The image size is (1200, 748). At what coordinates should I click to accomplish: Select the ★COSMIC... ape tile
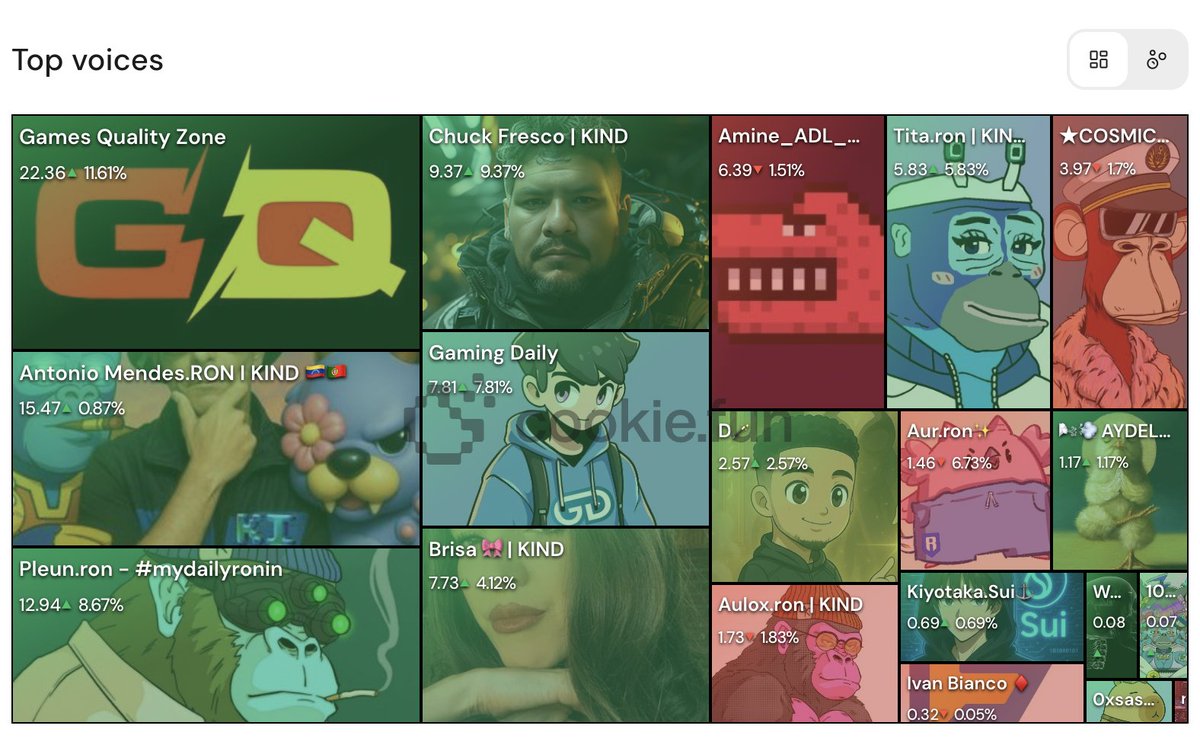pos(1120,262)
